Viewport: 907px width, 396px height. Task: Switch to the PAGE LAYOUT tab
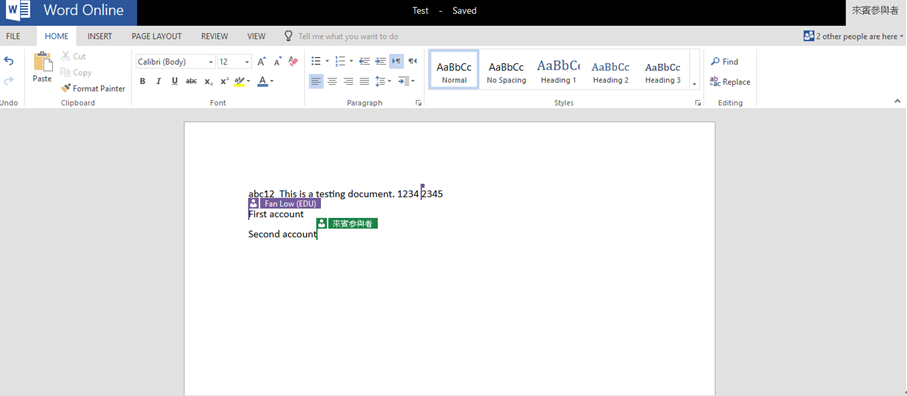tap(157, 36)
